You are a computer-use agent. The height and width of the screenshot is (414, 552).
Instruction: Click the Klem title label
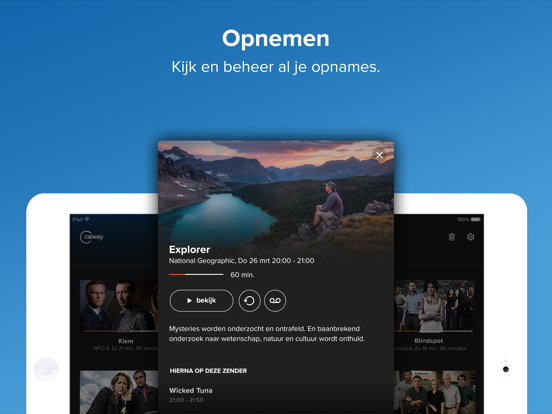[126, 341]
